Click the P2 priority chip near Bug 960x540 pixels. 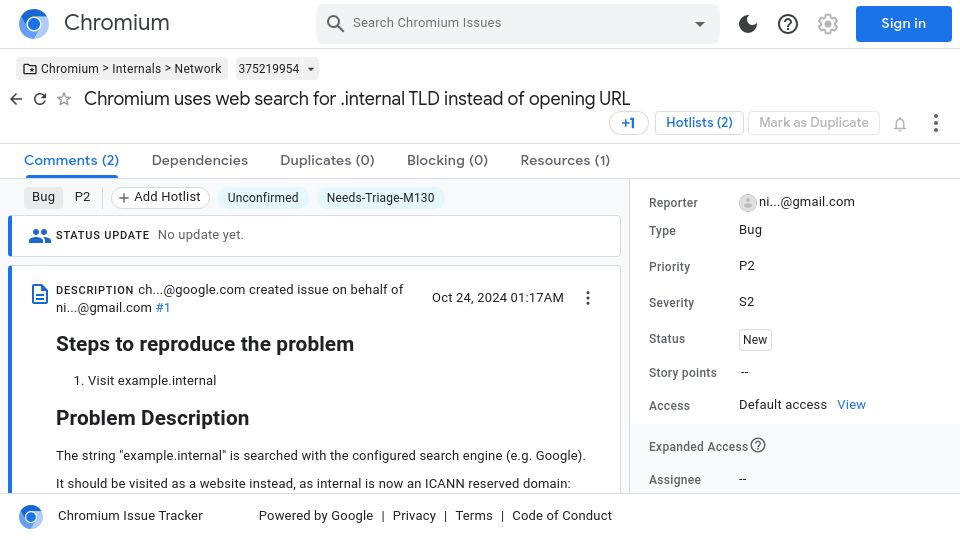(x=82, y=197)
